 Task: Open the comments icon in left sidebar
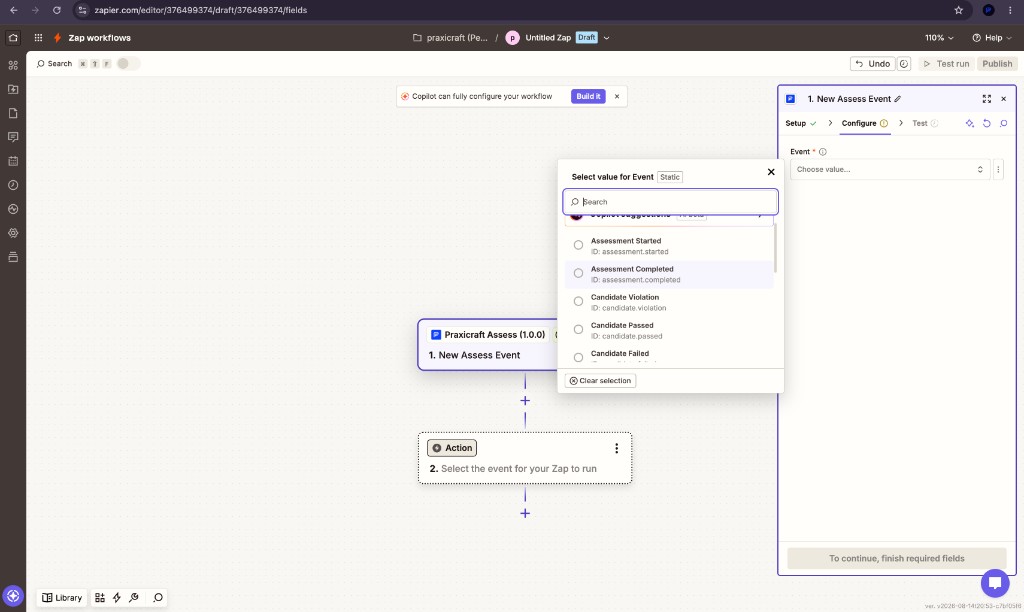tap(12, 137)
